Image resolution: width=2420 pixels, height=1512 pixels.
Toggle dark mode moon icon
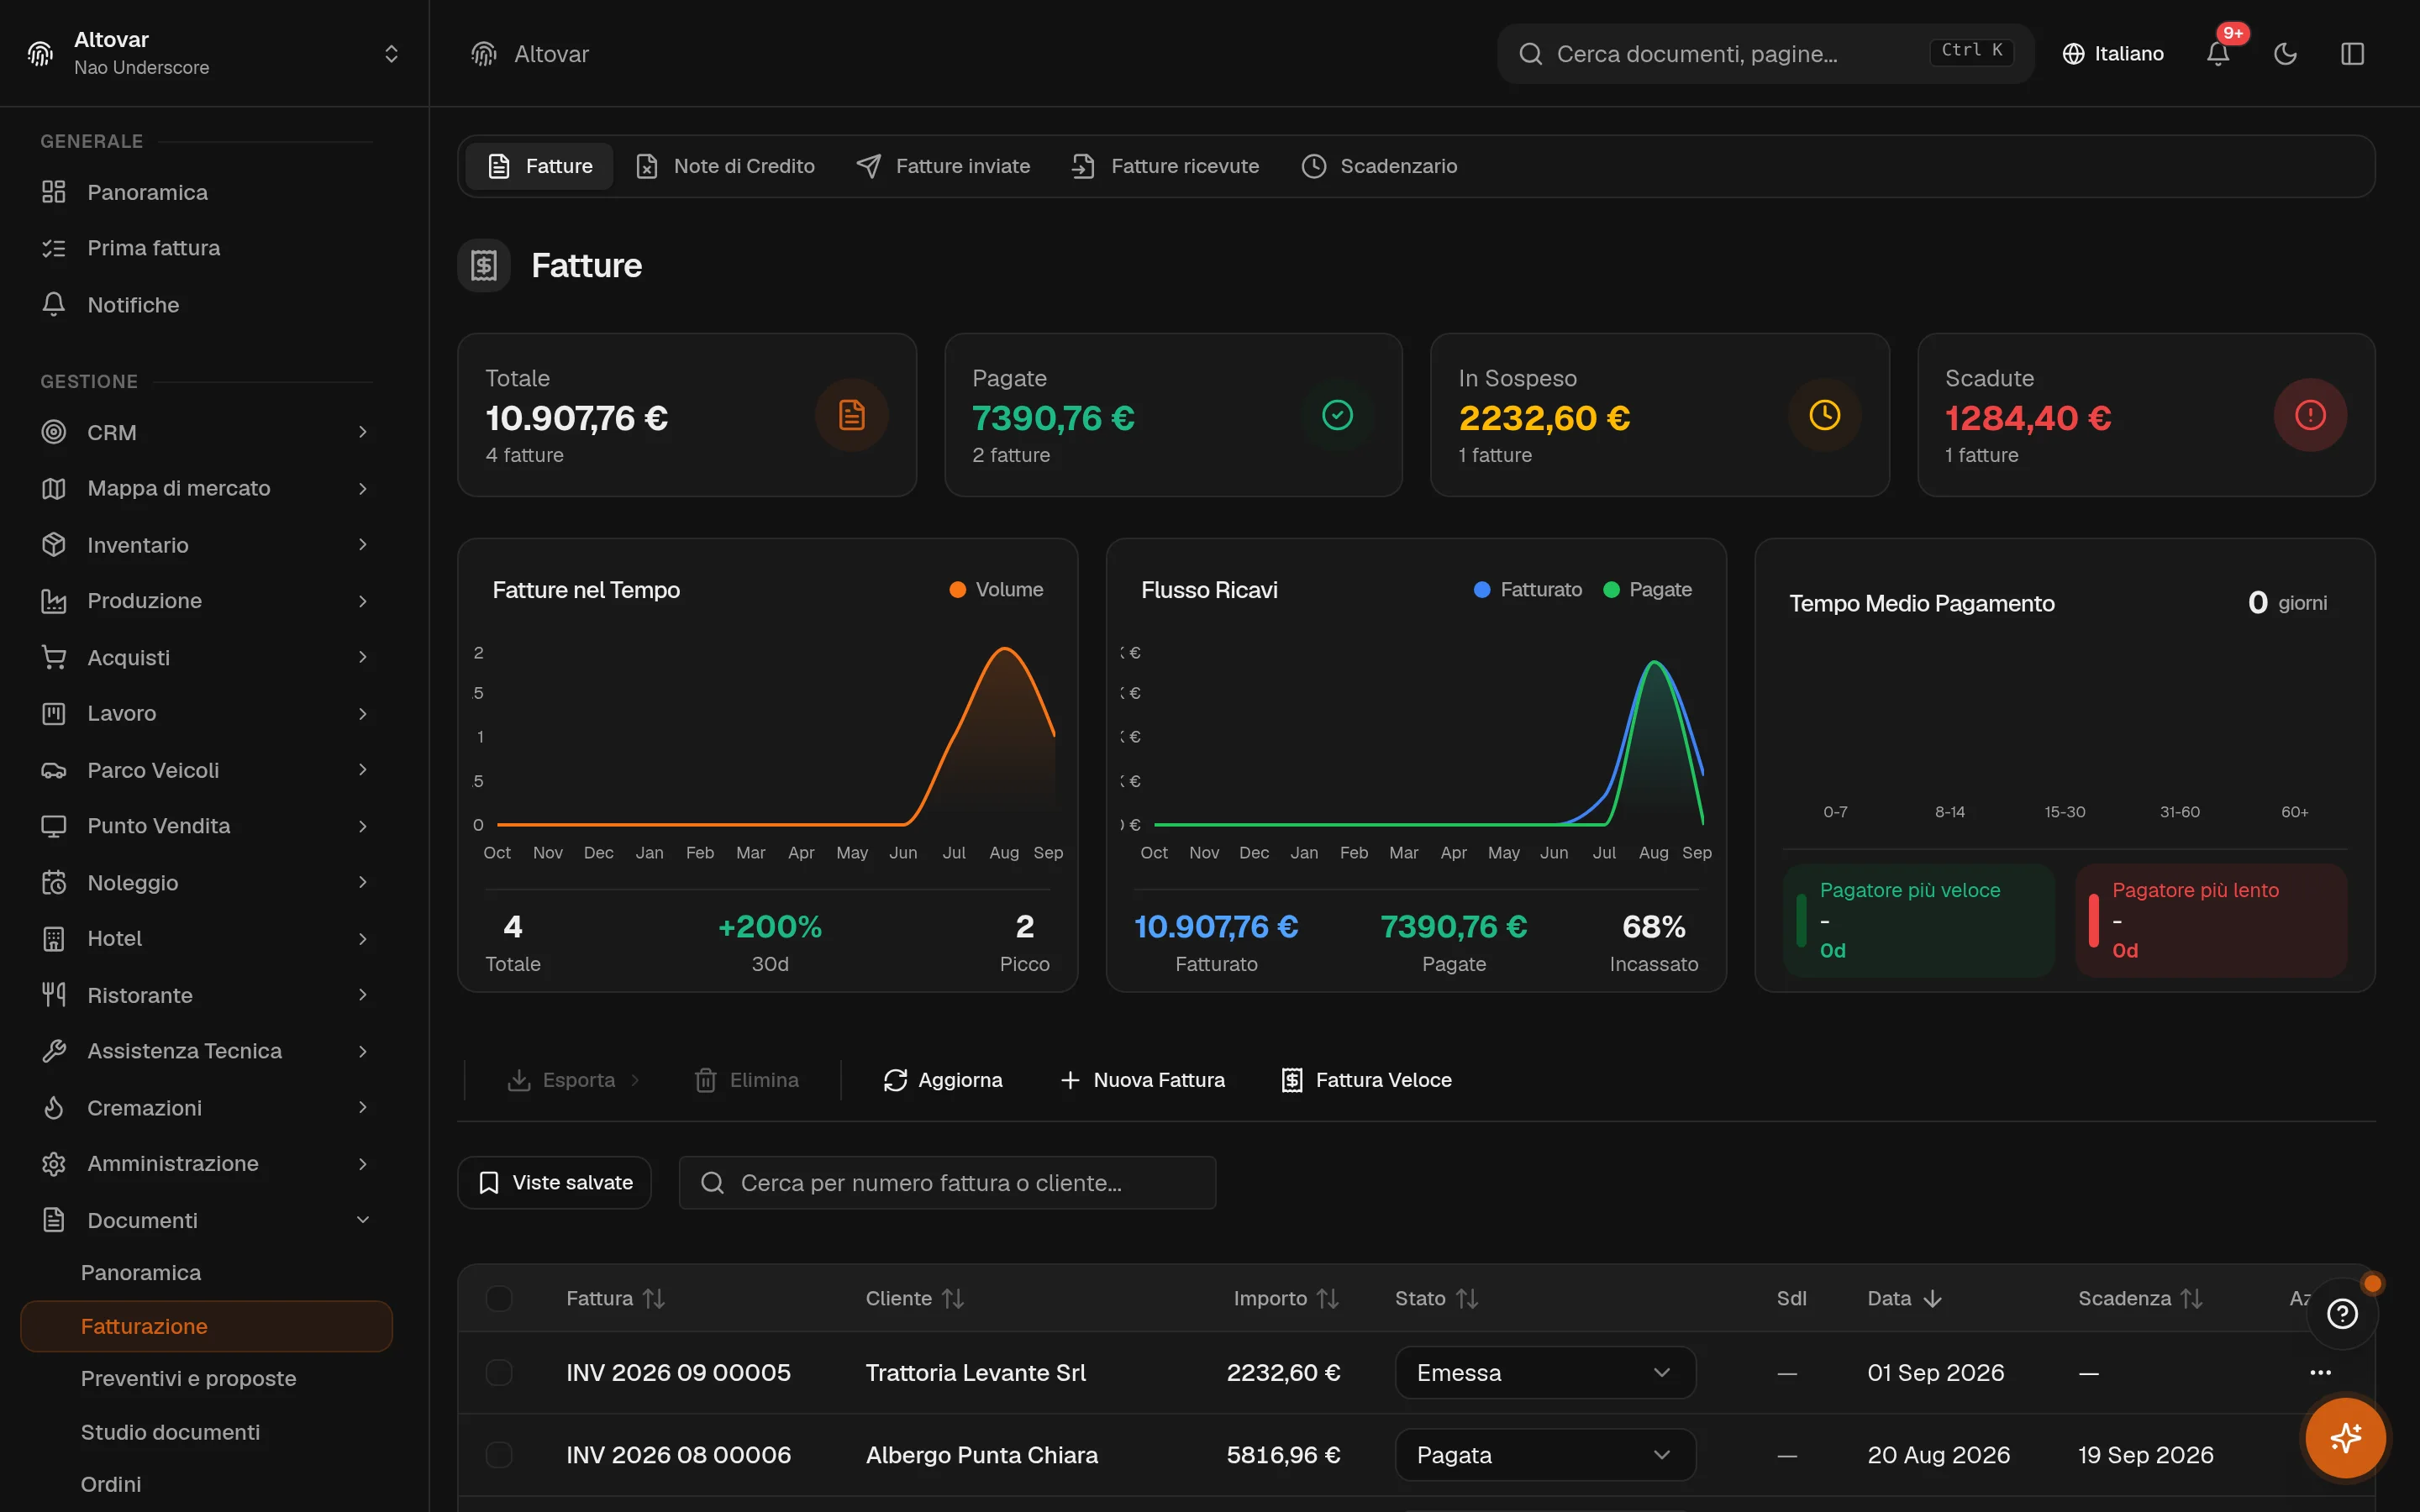point(2285,54)
